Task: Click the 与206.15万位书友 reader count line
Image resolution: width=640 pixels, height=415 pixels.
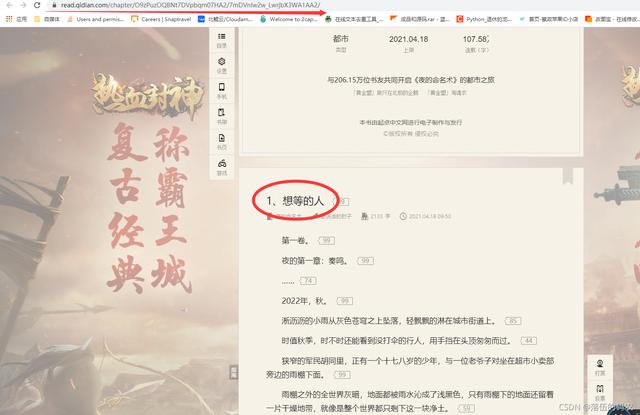Action: (411, 80)
